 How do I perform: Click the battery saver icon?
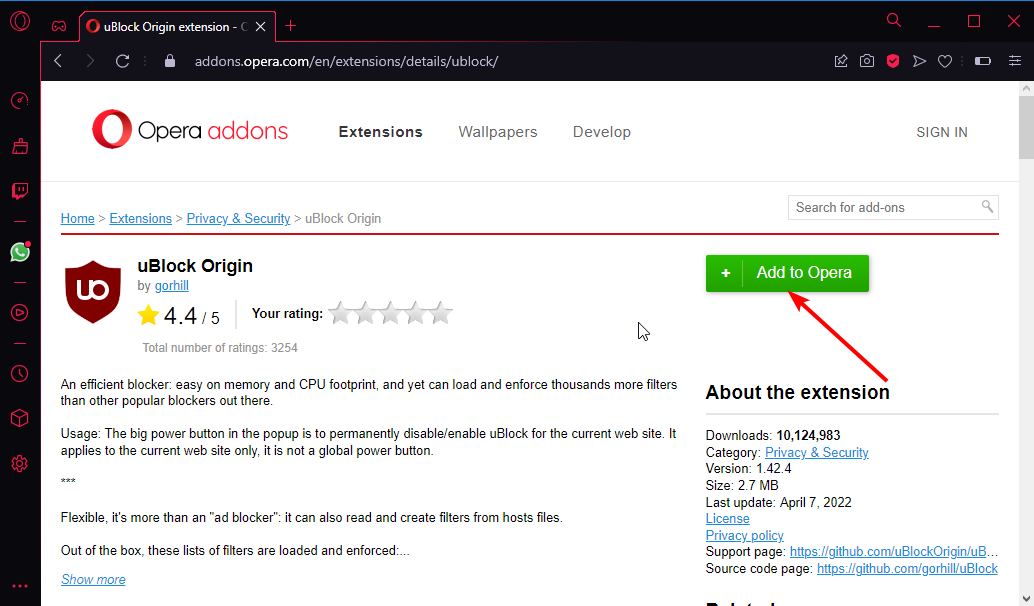[983, 61]
